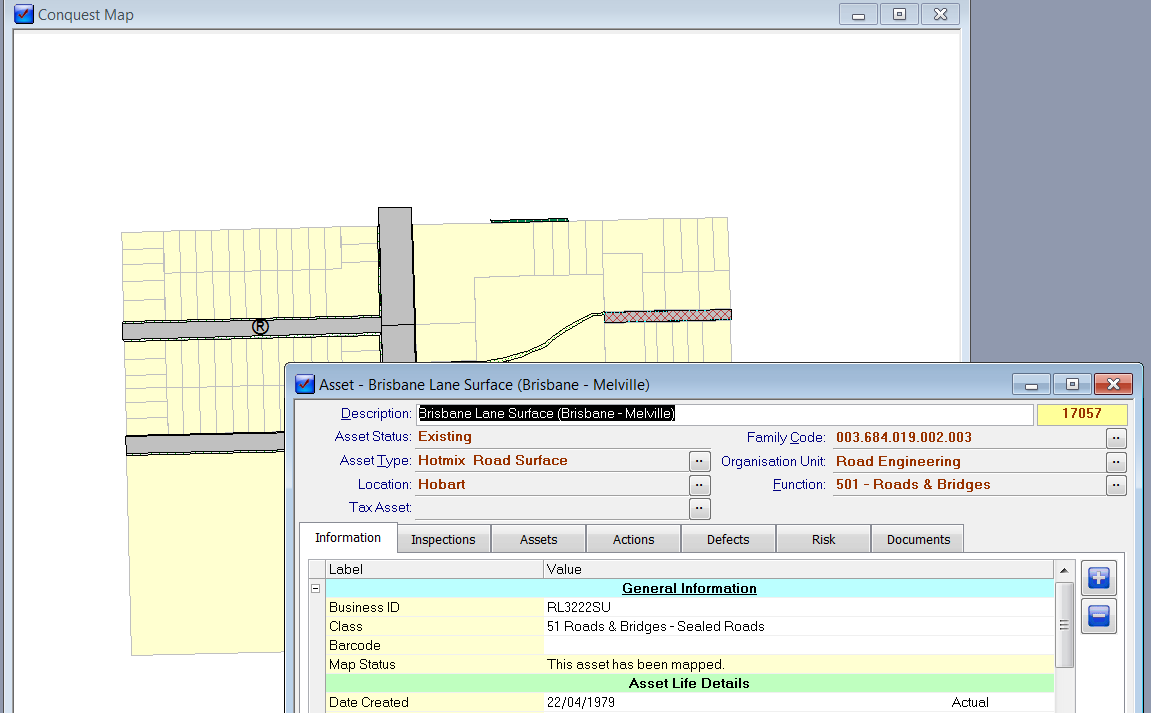Screen dimensions: 1151x713
Task: Click the Conquest Map window app icon
Action: point(23,14)
